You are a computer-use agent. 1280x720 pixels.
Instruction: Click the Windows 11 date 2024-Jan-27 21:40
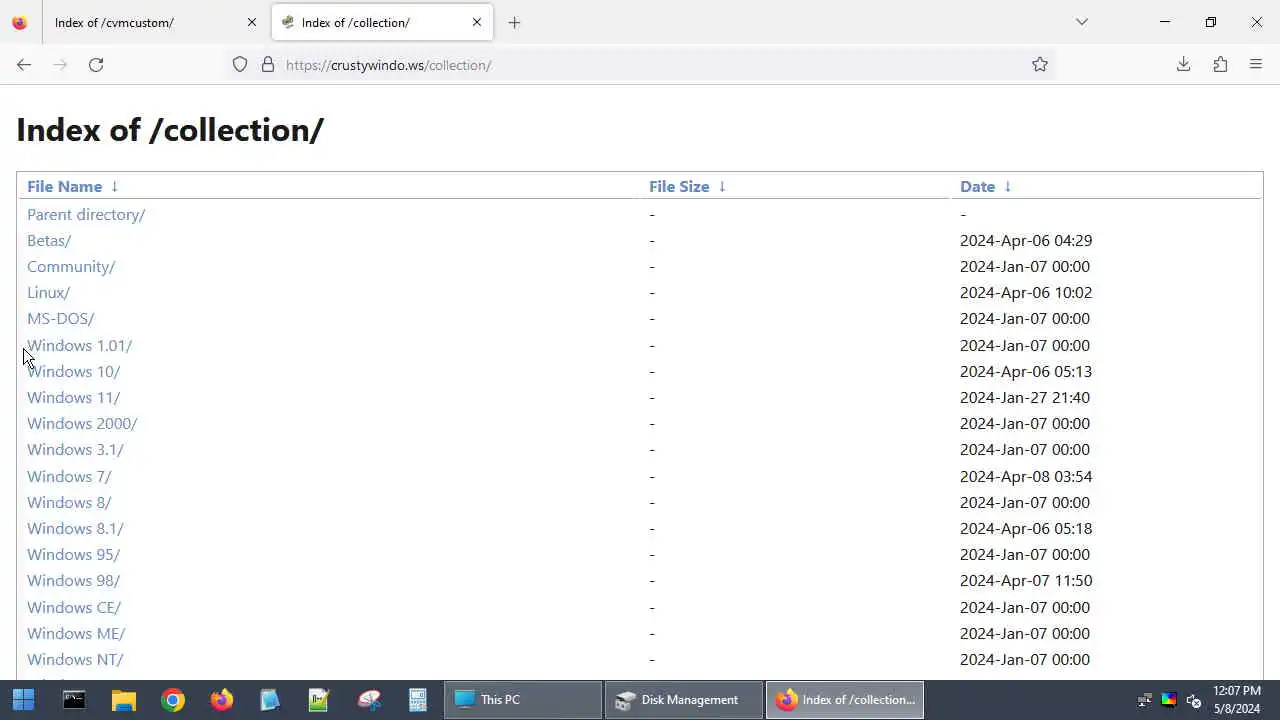coord(1025,398)
